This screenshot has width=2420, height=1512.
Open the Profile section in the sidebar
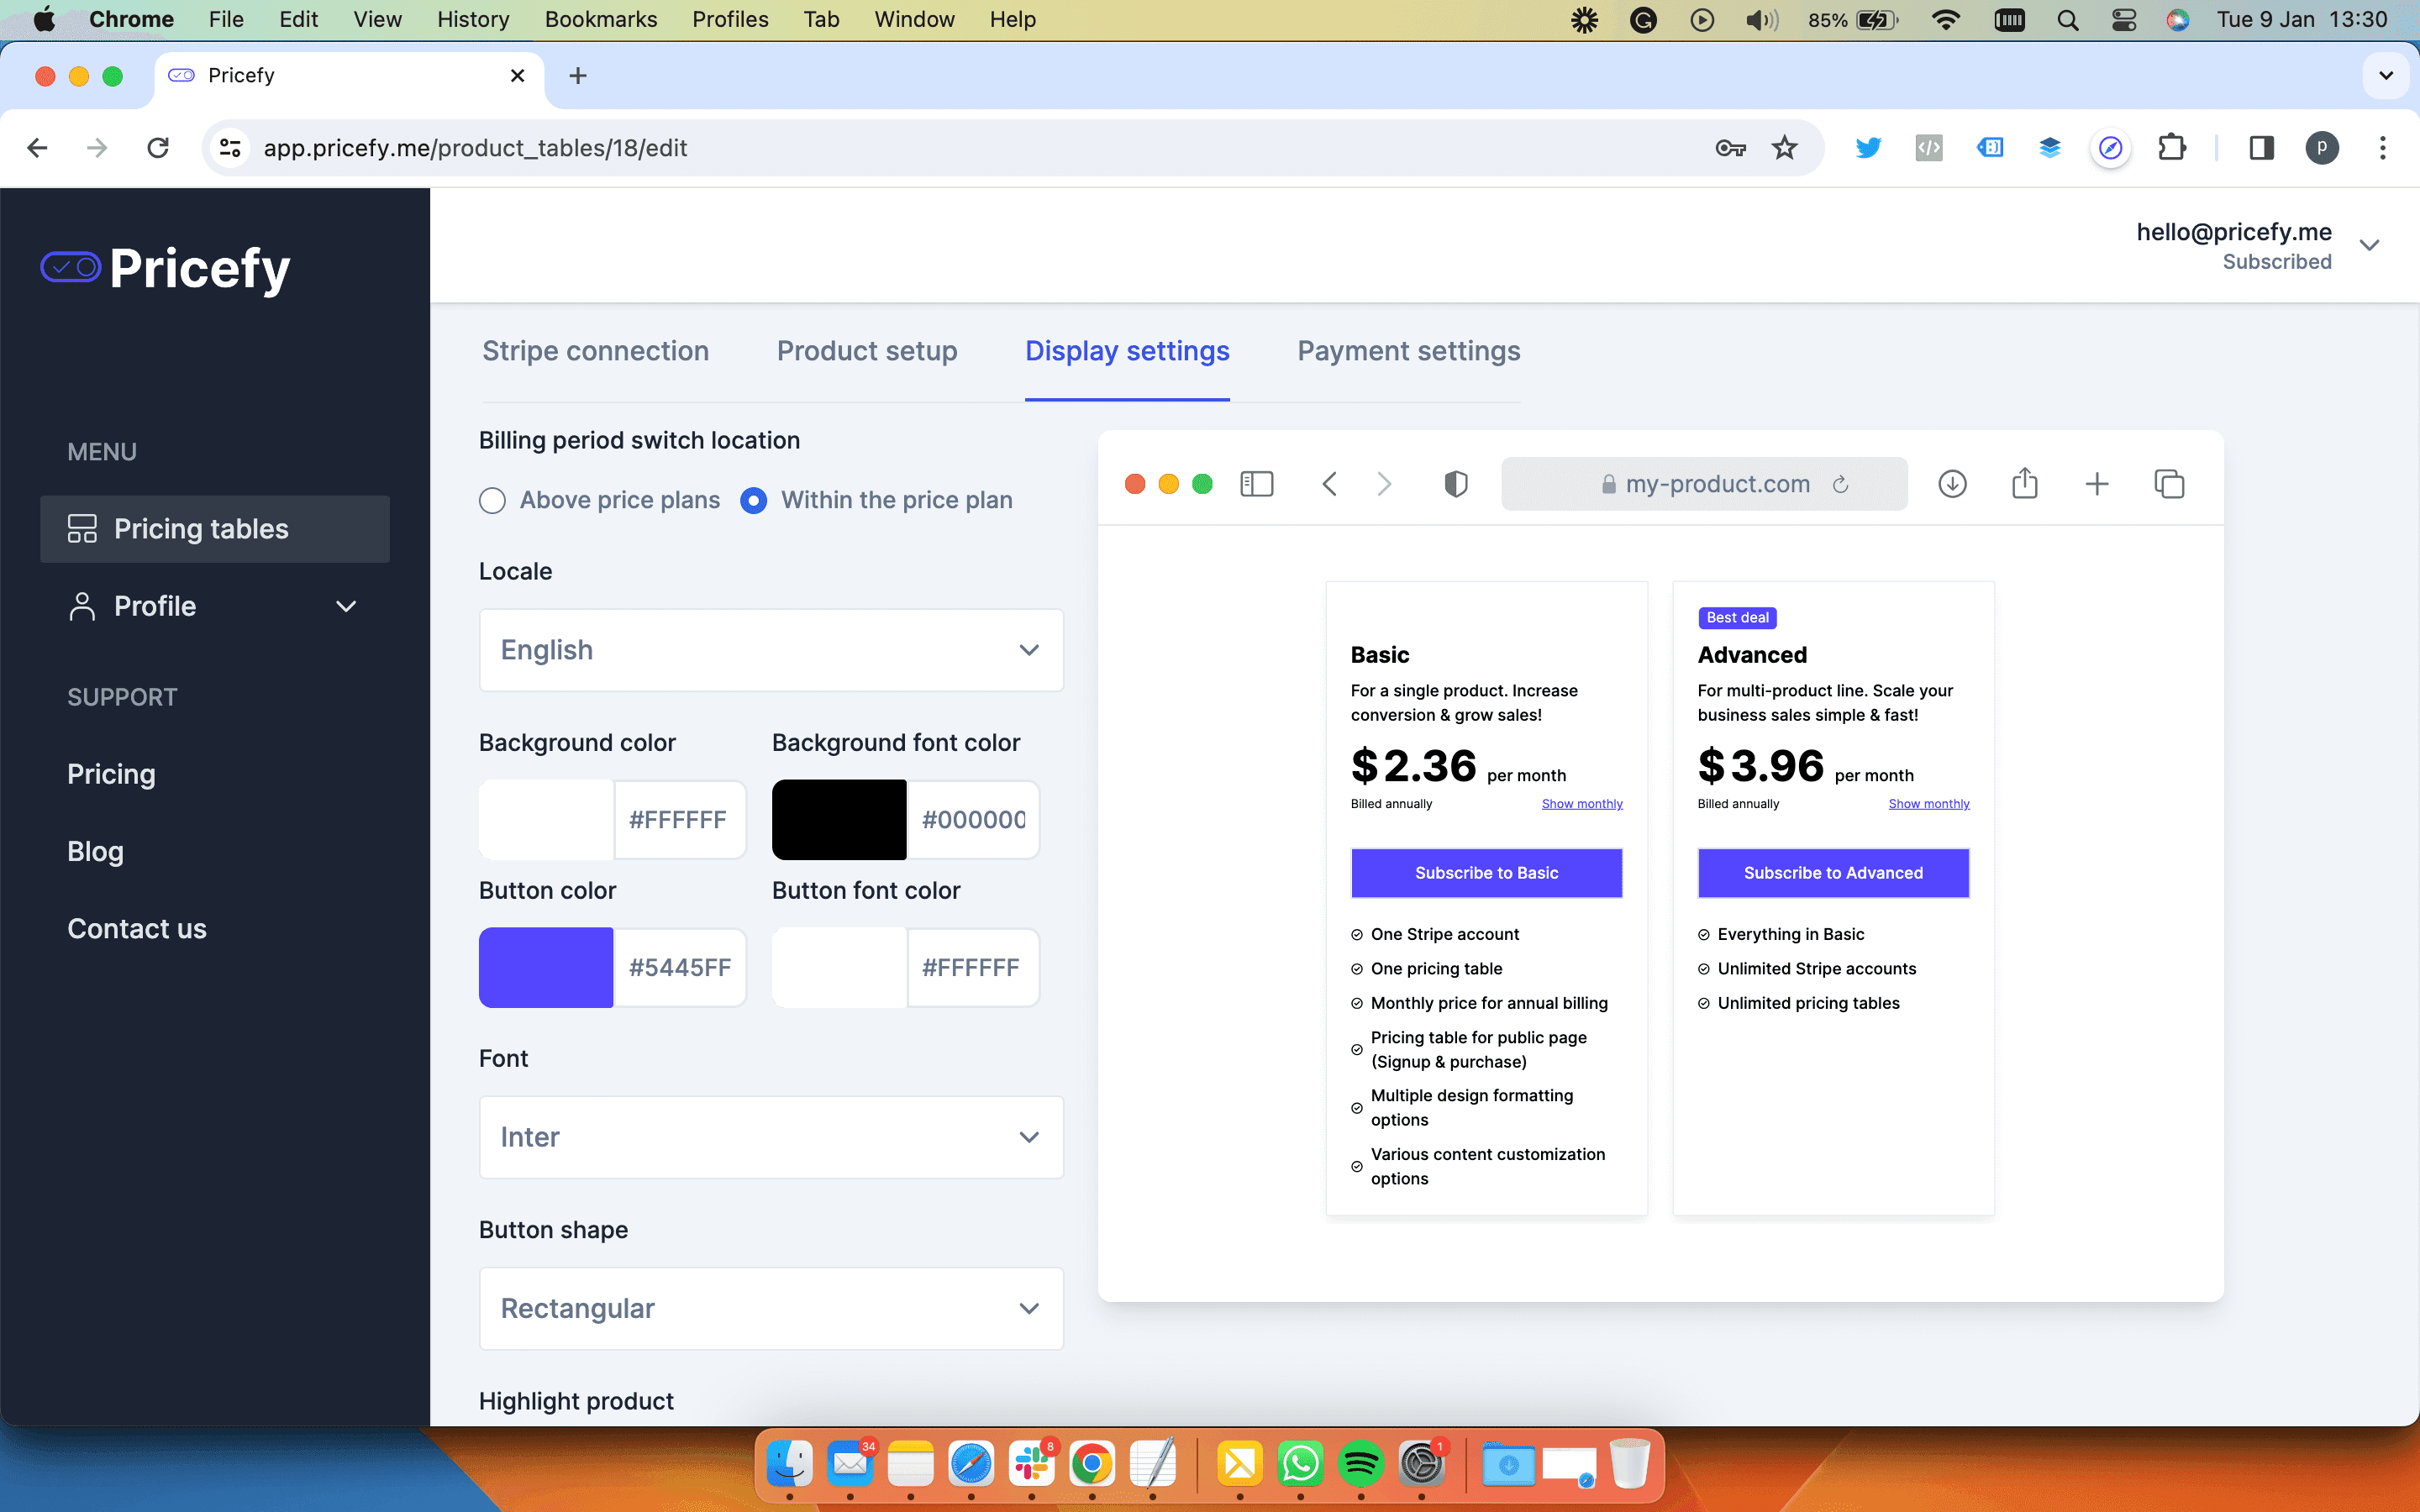point(154,605)
